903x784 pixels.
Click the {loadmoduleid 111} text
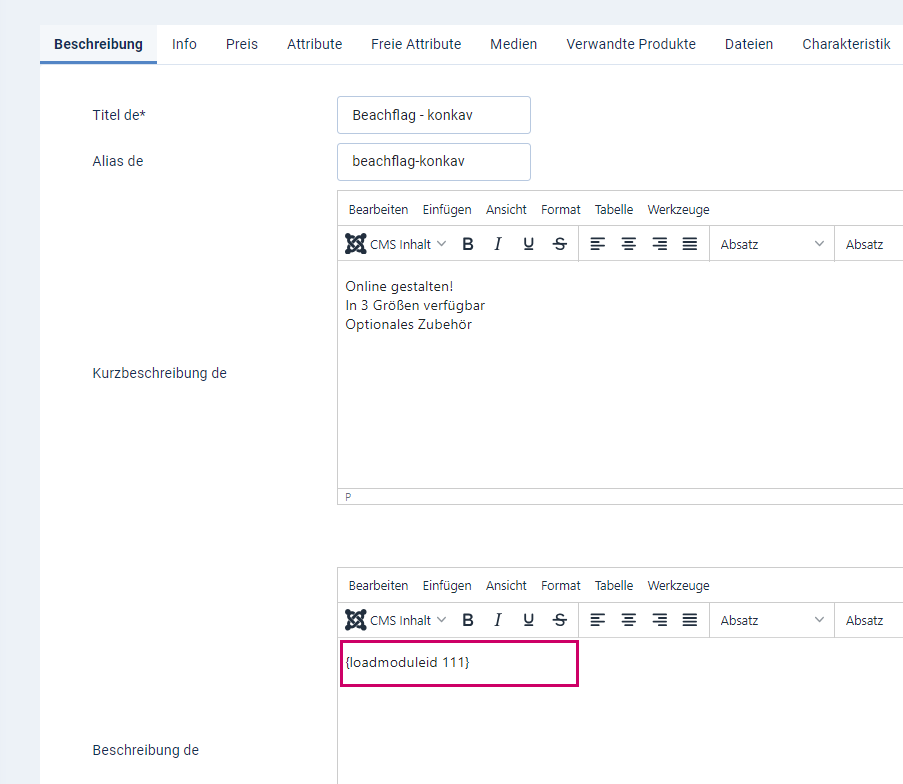[x=407, y=662]
